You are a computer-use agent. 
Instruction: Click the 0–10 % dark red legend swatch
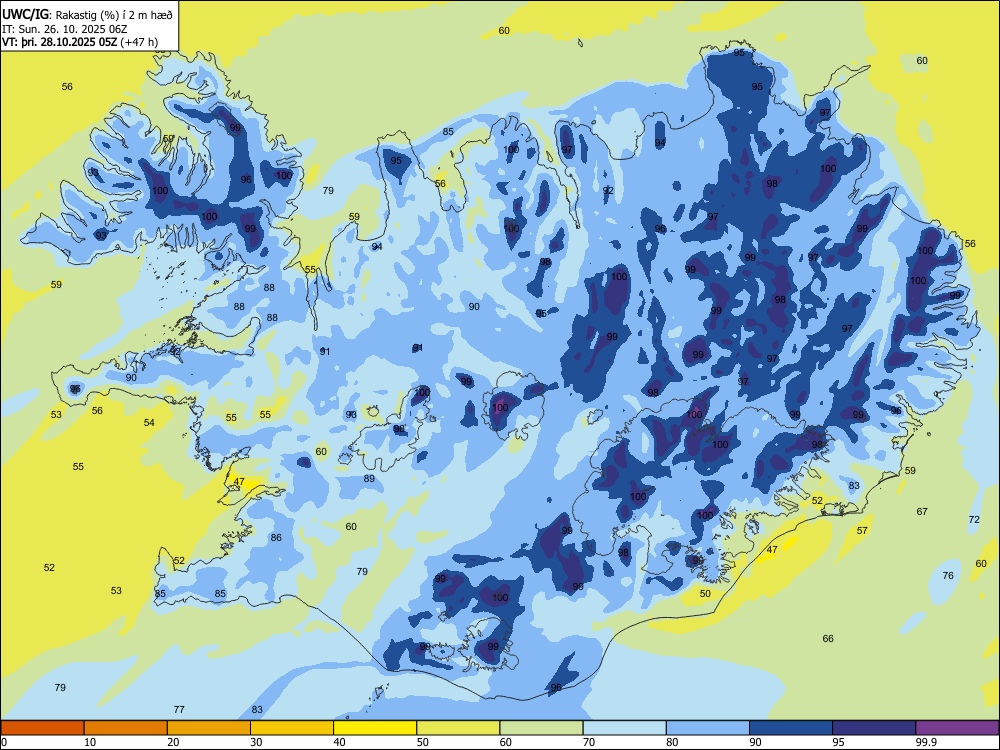(x=42, y=728)
